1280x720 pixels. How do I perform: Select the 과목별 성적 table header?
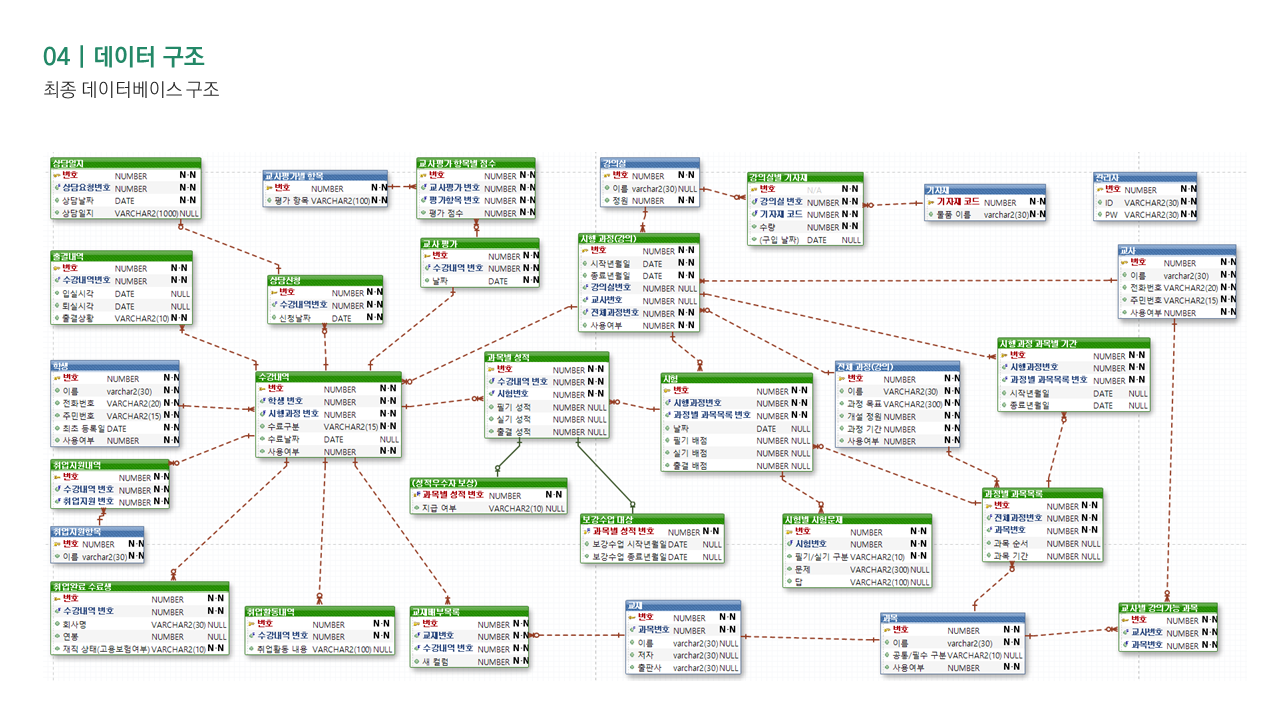[x=546, y=357]
